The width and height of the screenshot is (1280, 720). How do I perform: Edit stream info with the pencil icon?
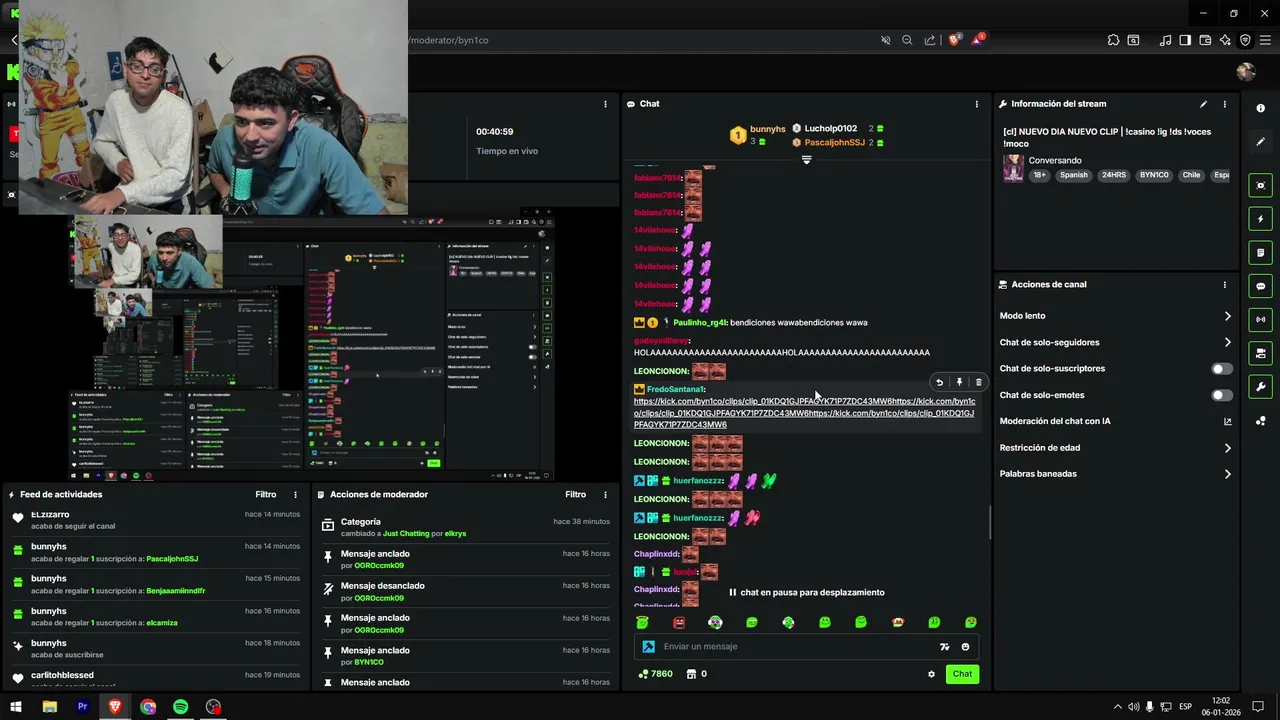[1203, 104]
